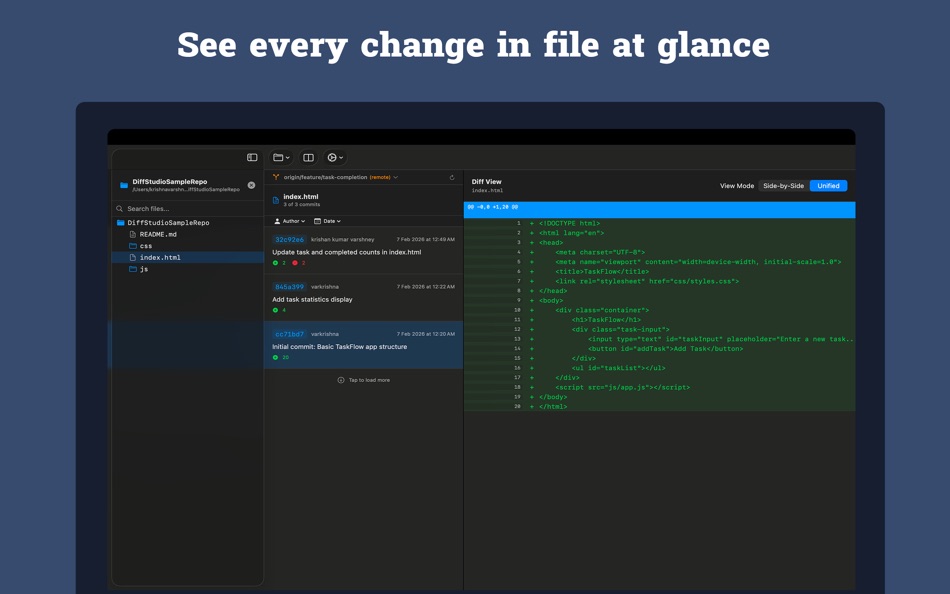Click the split-view panel icon in the toolbar

[x=307, y=158]
